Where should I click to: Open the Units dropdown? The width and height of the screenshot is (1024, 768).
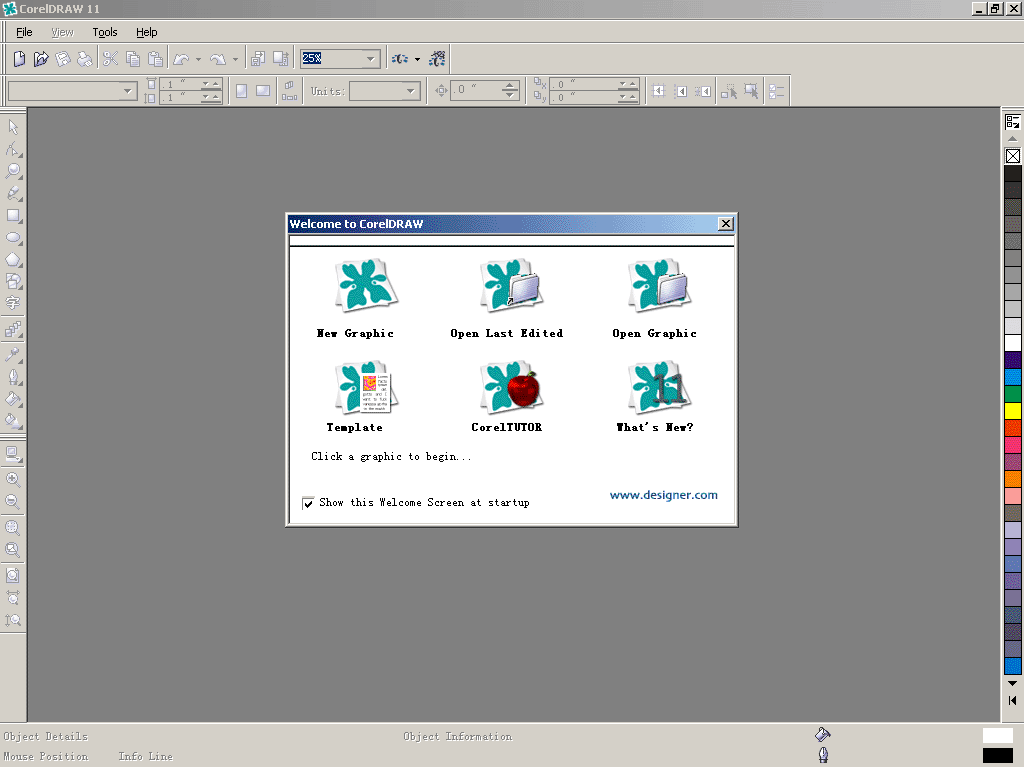pyautogui.click(x=410, y=91)
